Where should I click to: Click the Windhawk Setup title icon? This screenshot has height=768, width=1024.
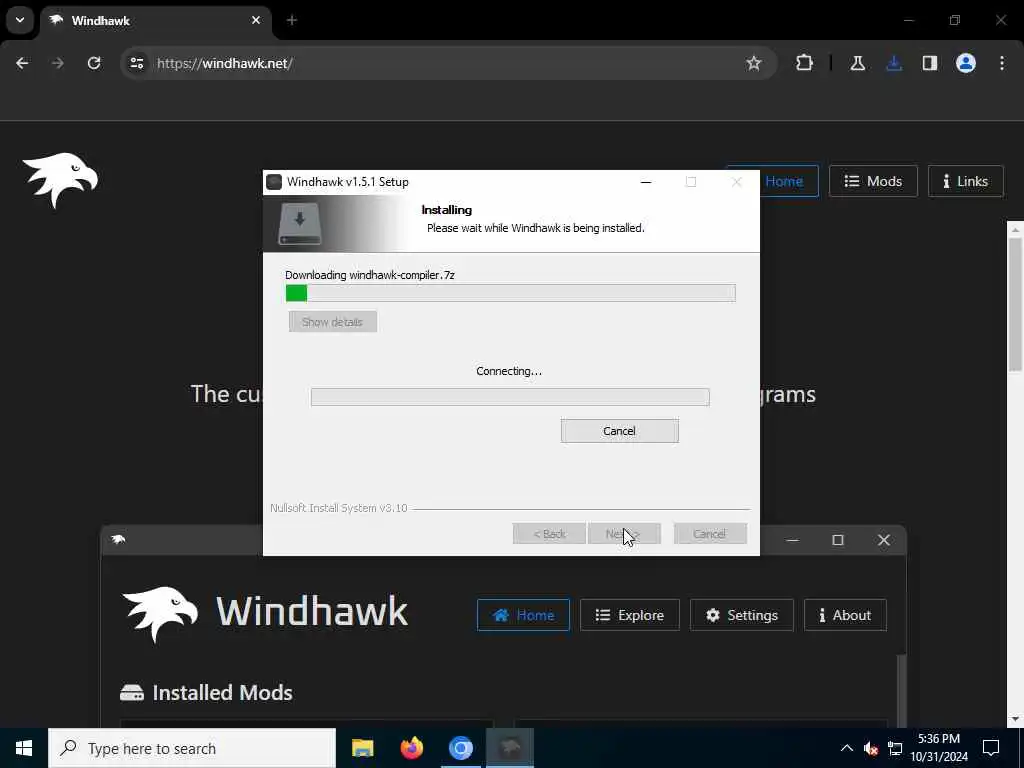point(274,182)
